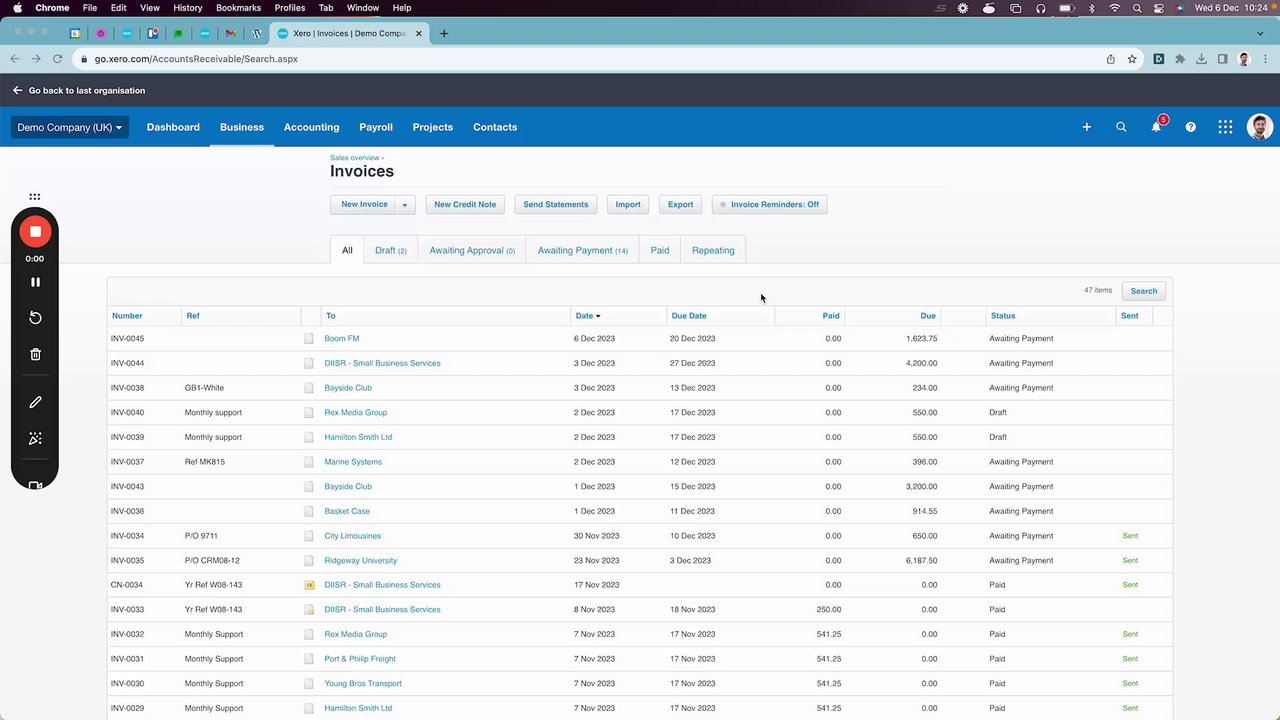The height and width of the screenshot is (720, 1280).
Task: Open the Contacts menu
Action: (495, 127)
